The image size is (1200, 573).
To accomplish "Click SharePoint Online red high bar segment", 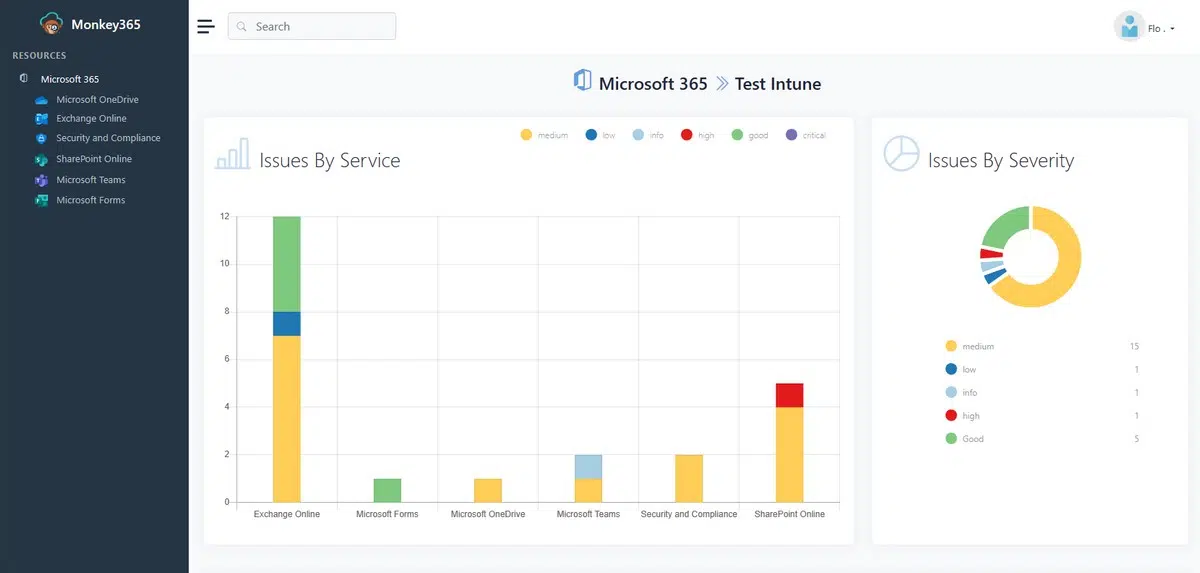I will click(790, 395).
